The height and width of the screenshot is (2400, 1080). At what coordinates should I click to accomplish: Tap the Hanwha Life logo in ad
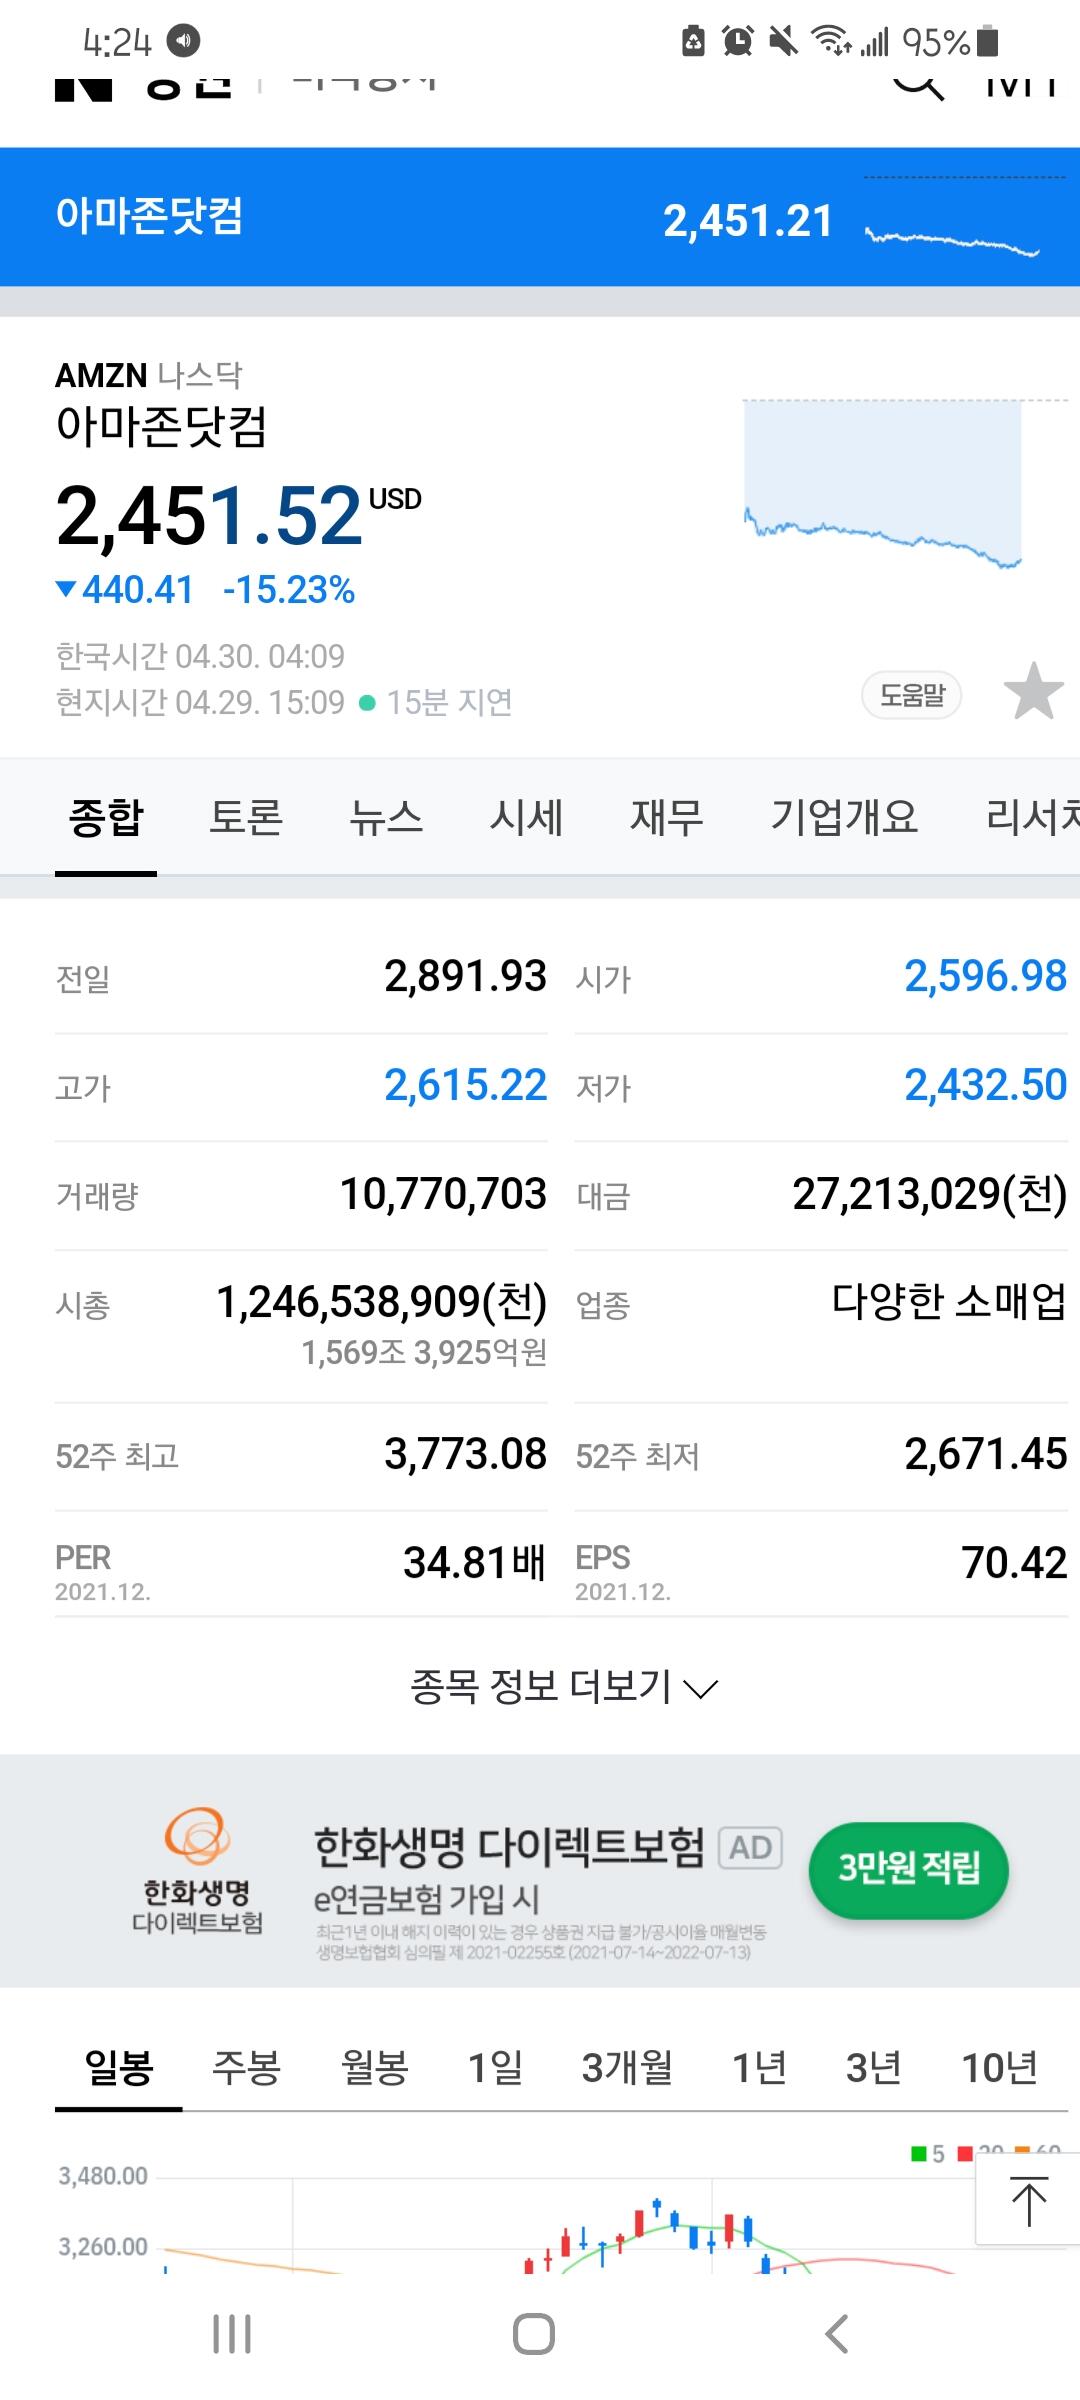click(x=197, y=1870)
